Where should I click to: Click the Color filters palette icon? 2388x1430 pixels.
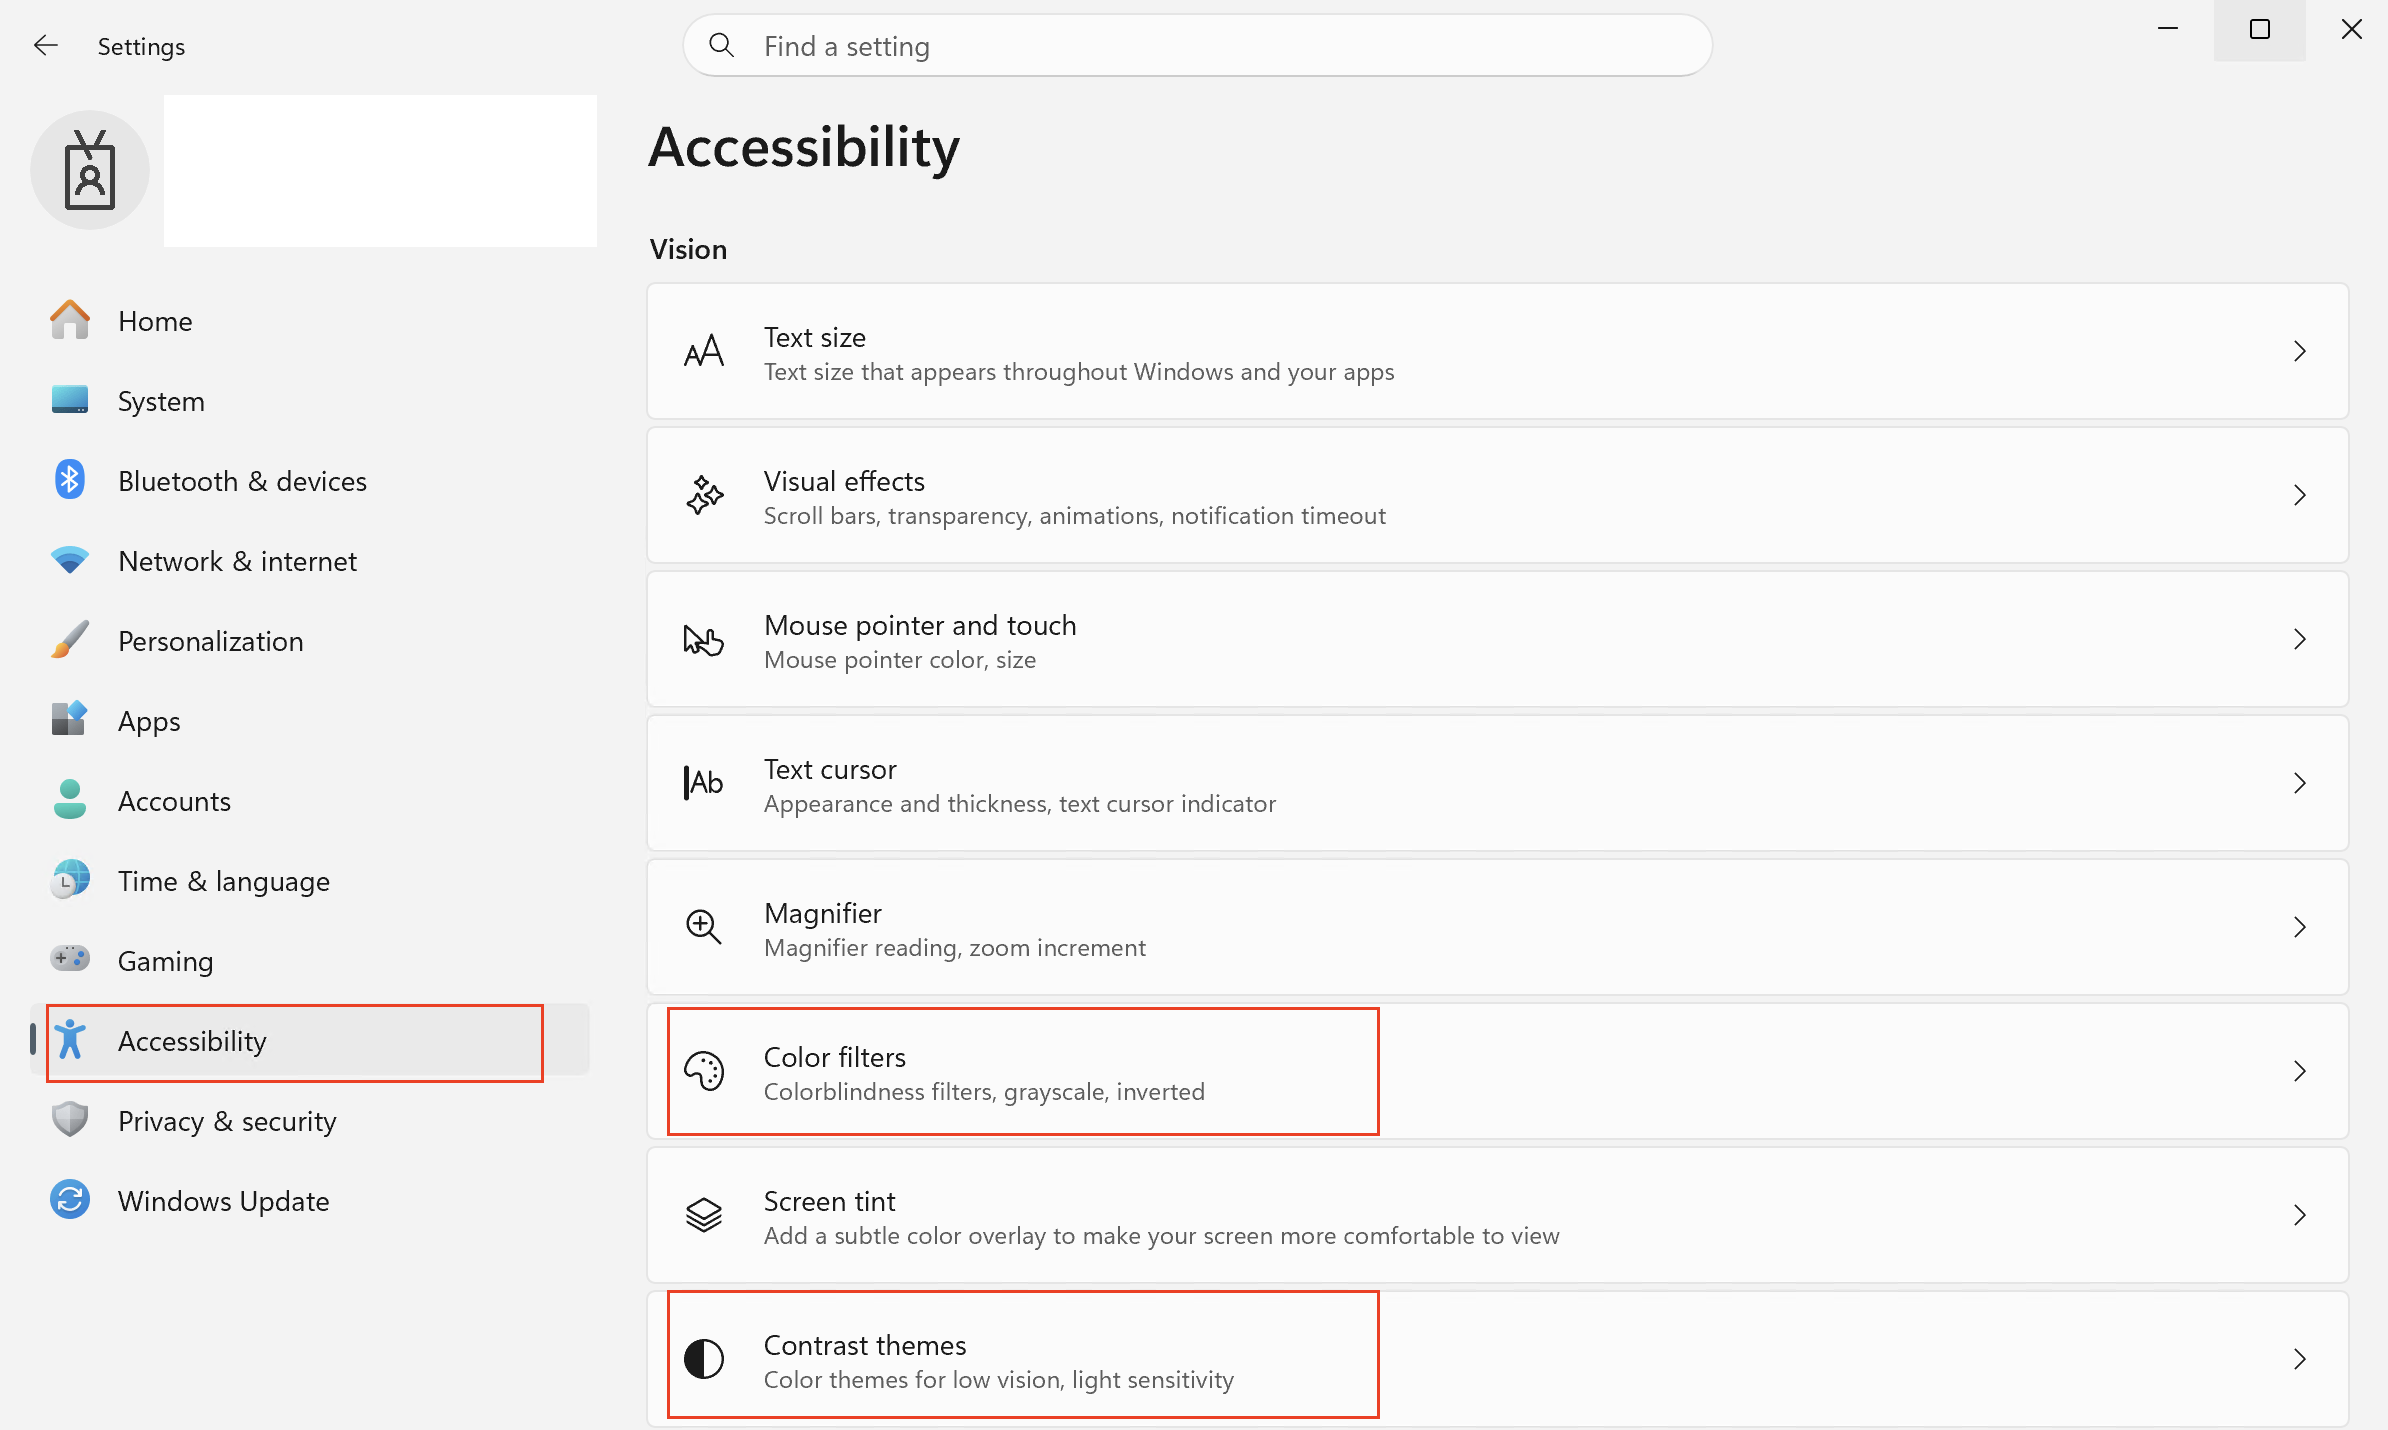[704, 1071]
